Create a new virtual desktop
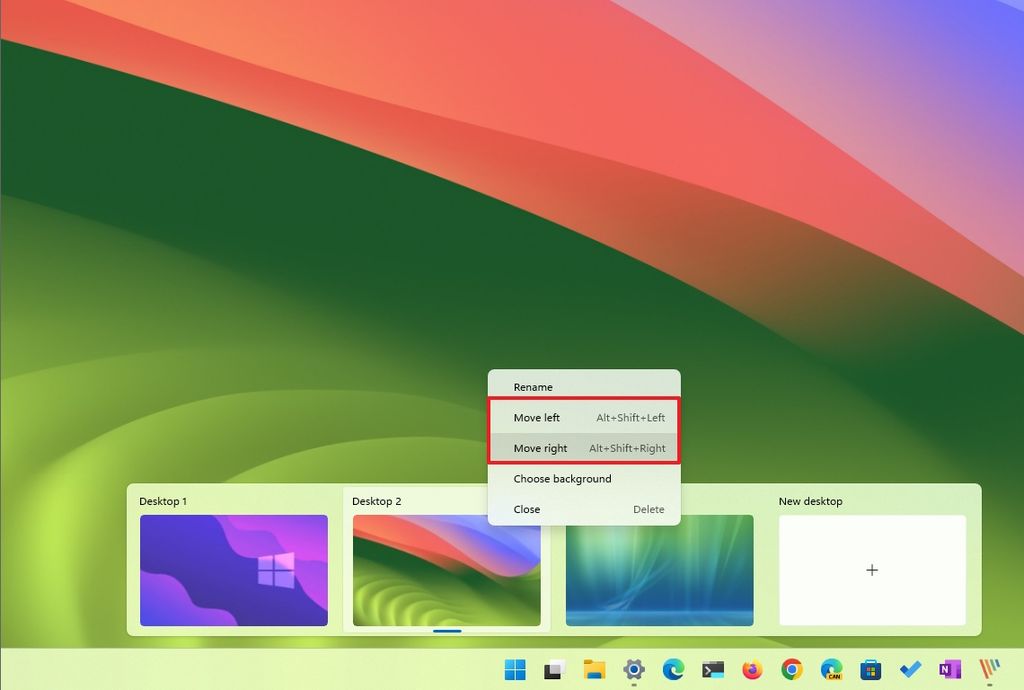The width and height of the screenshot is (1024, 690). pos(871,570)
